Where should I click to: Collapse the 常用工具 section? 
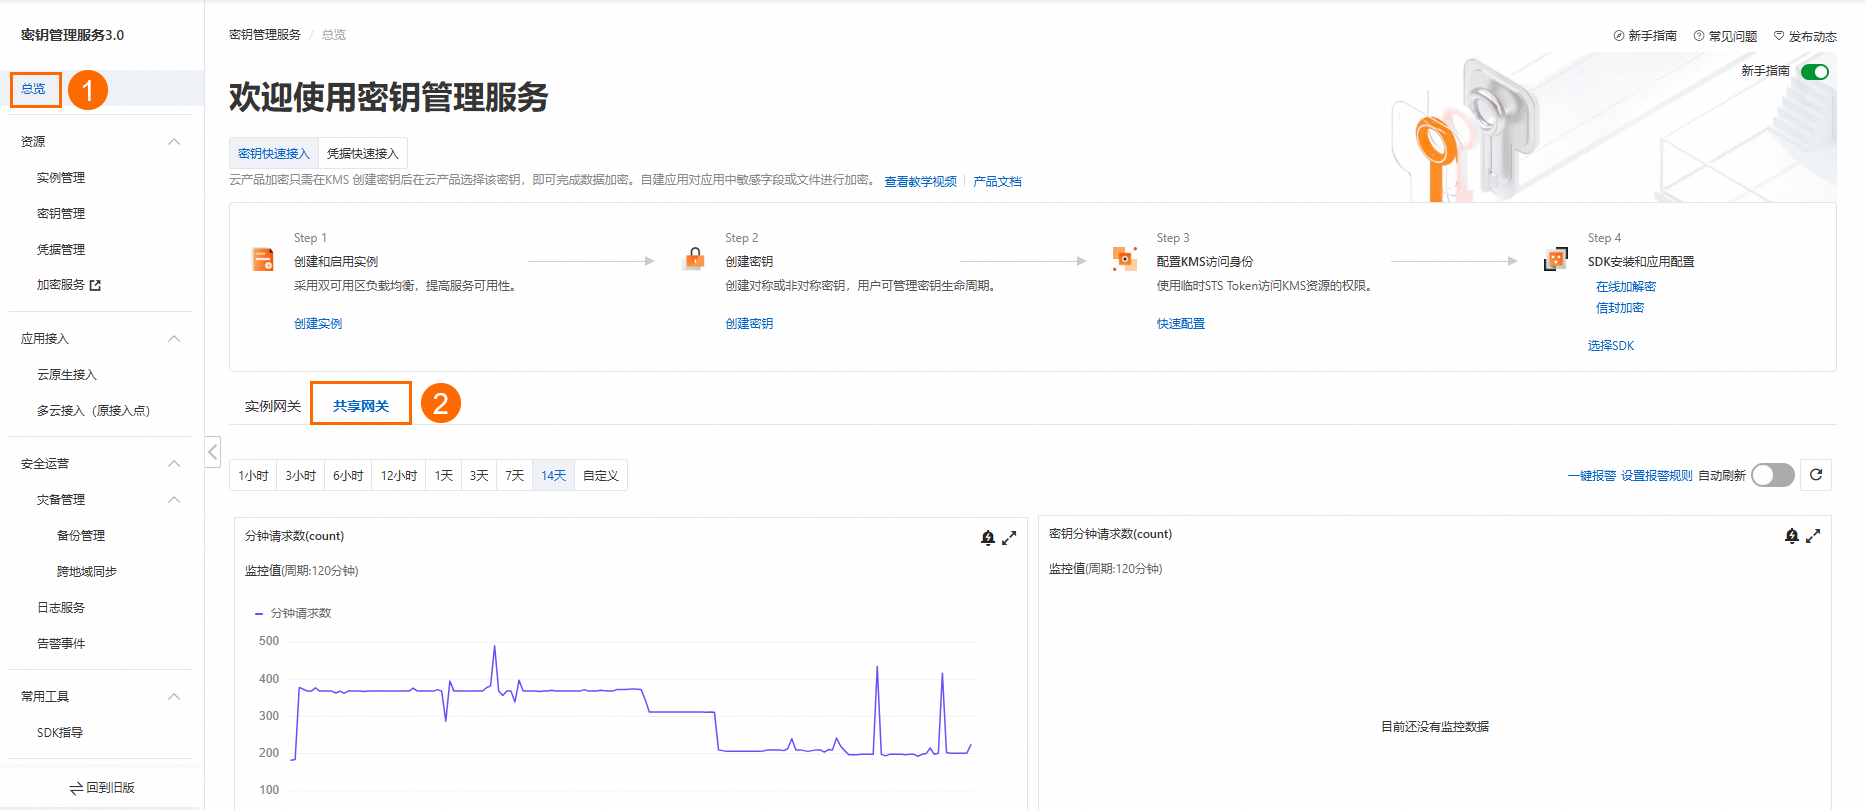coord(174,697)
